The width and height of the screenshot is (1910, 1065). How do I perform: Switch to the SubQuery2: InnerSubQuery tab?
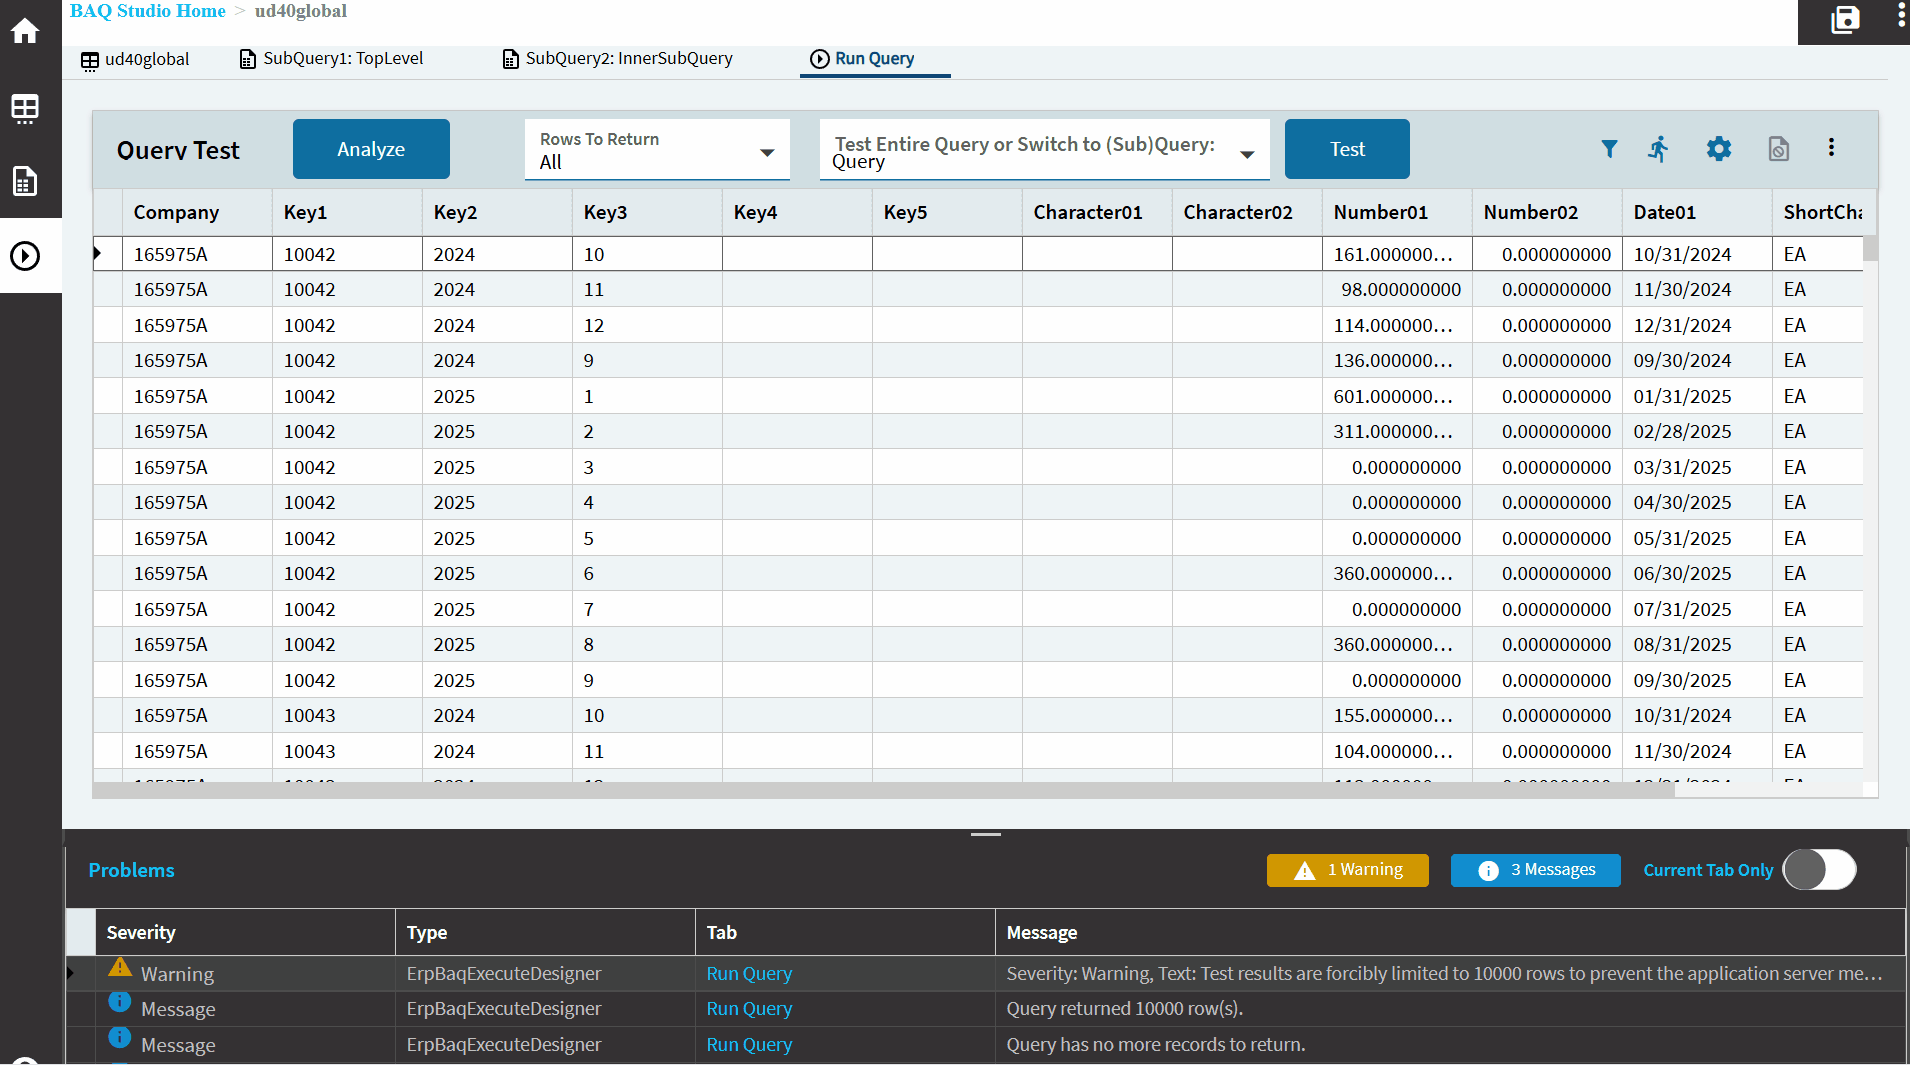tap(617, 59)
